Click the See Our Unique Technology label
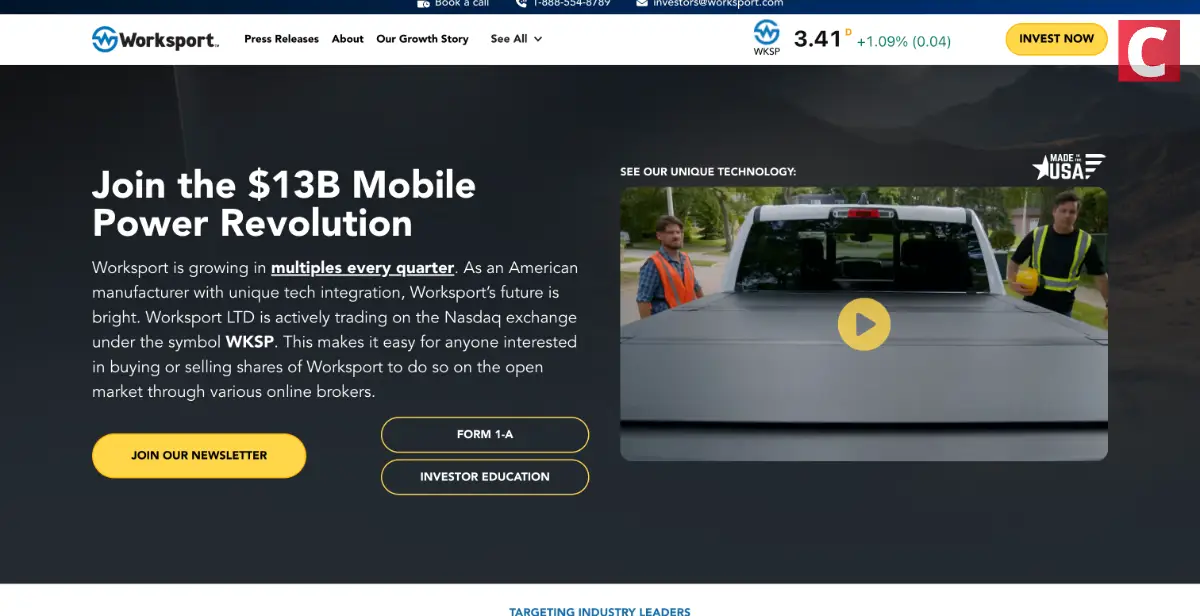 [708, 172]
